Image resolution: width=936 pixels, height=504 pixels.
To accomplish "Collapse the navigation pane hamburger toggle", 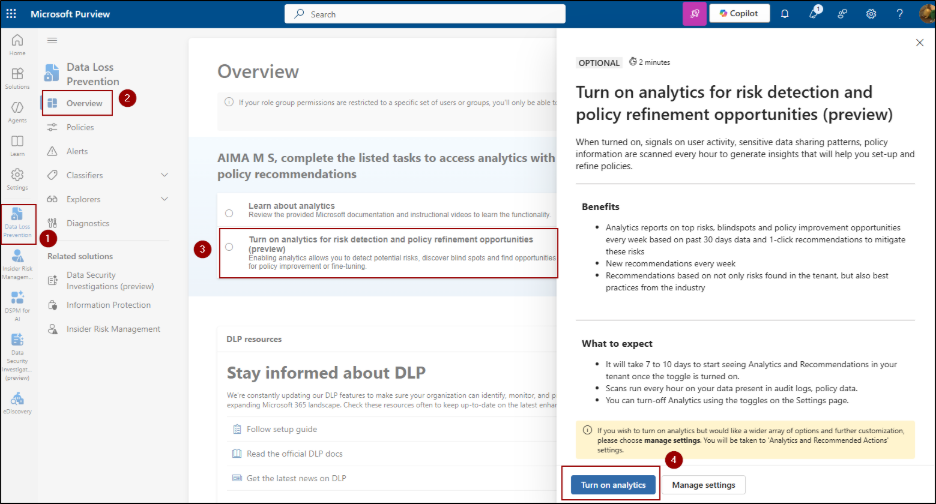I will (x=52, y=40).
